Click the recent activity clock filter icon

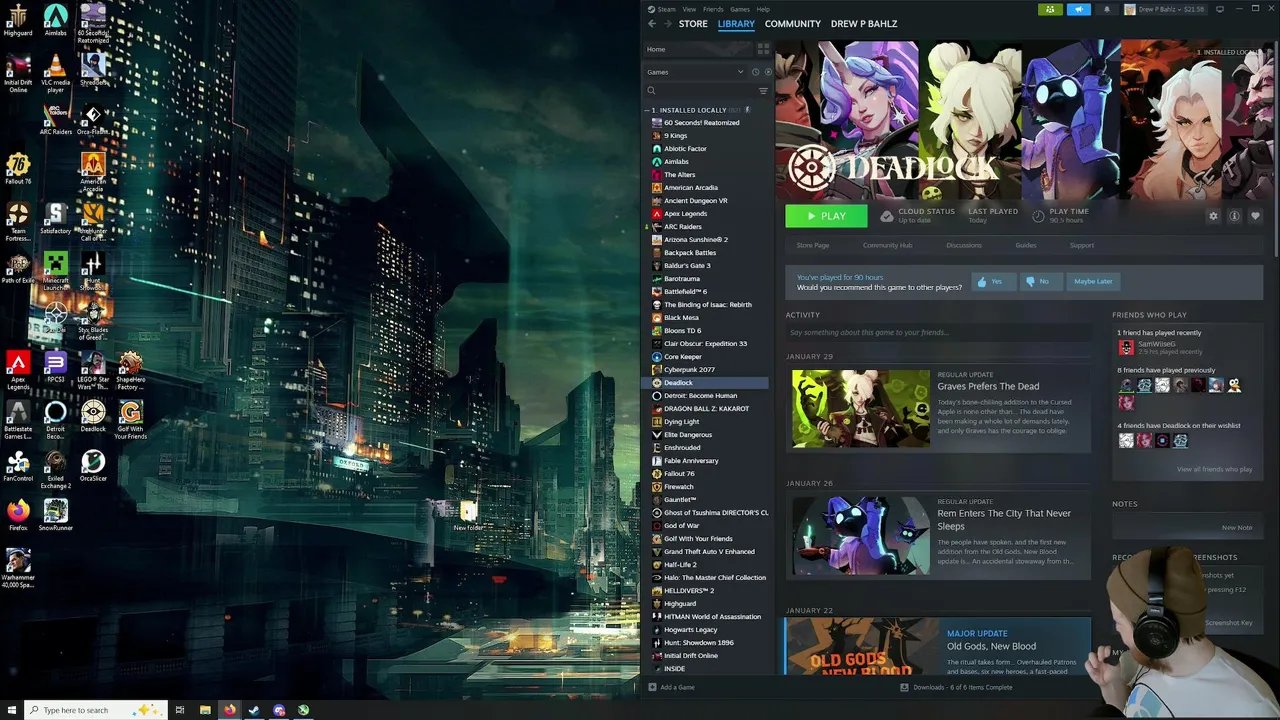pos(755,72)
